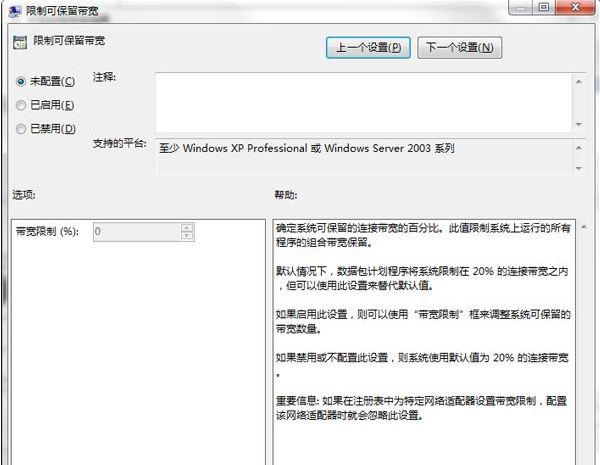Click the help panel scroll up arrow
Screen dimensions: 600x465
[584, 227]
